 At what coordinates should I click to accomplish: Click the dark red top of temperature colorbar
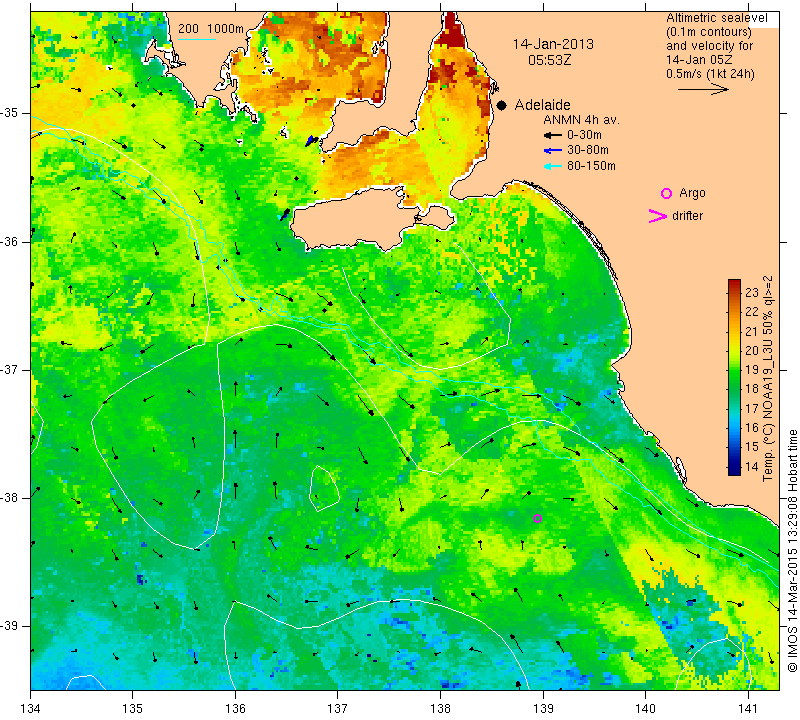[x=734, y=284]
